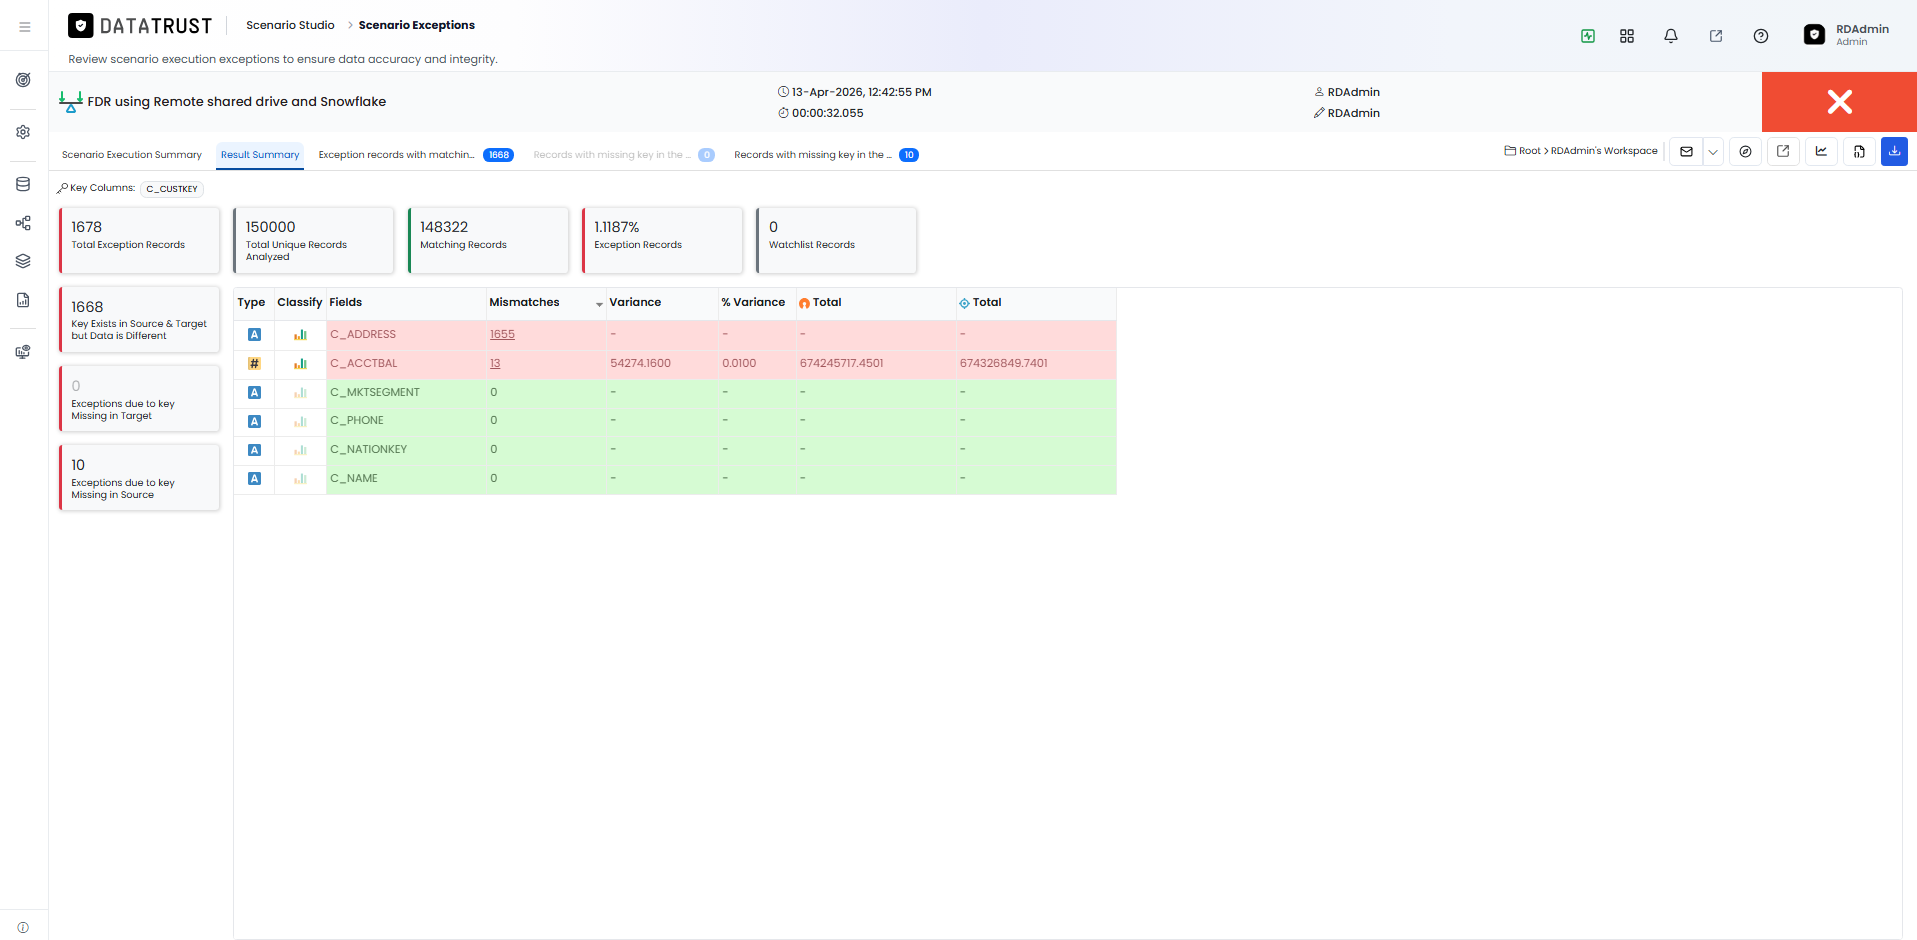Image resolution: width=1917 pixels, height=940 pixels.
Task: Open Records with missing key tab (10)
Action: (826, 155)
